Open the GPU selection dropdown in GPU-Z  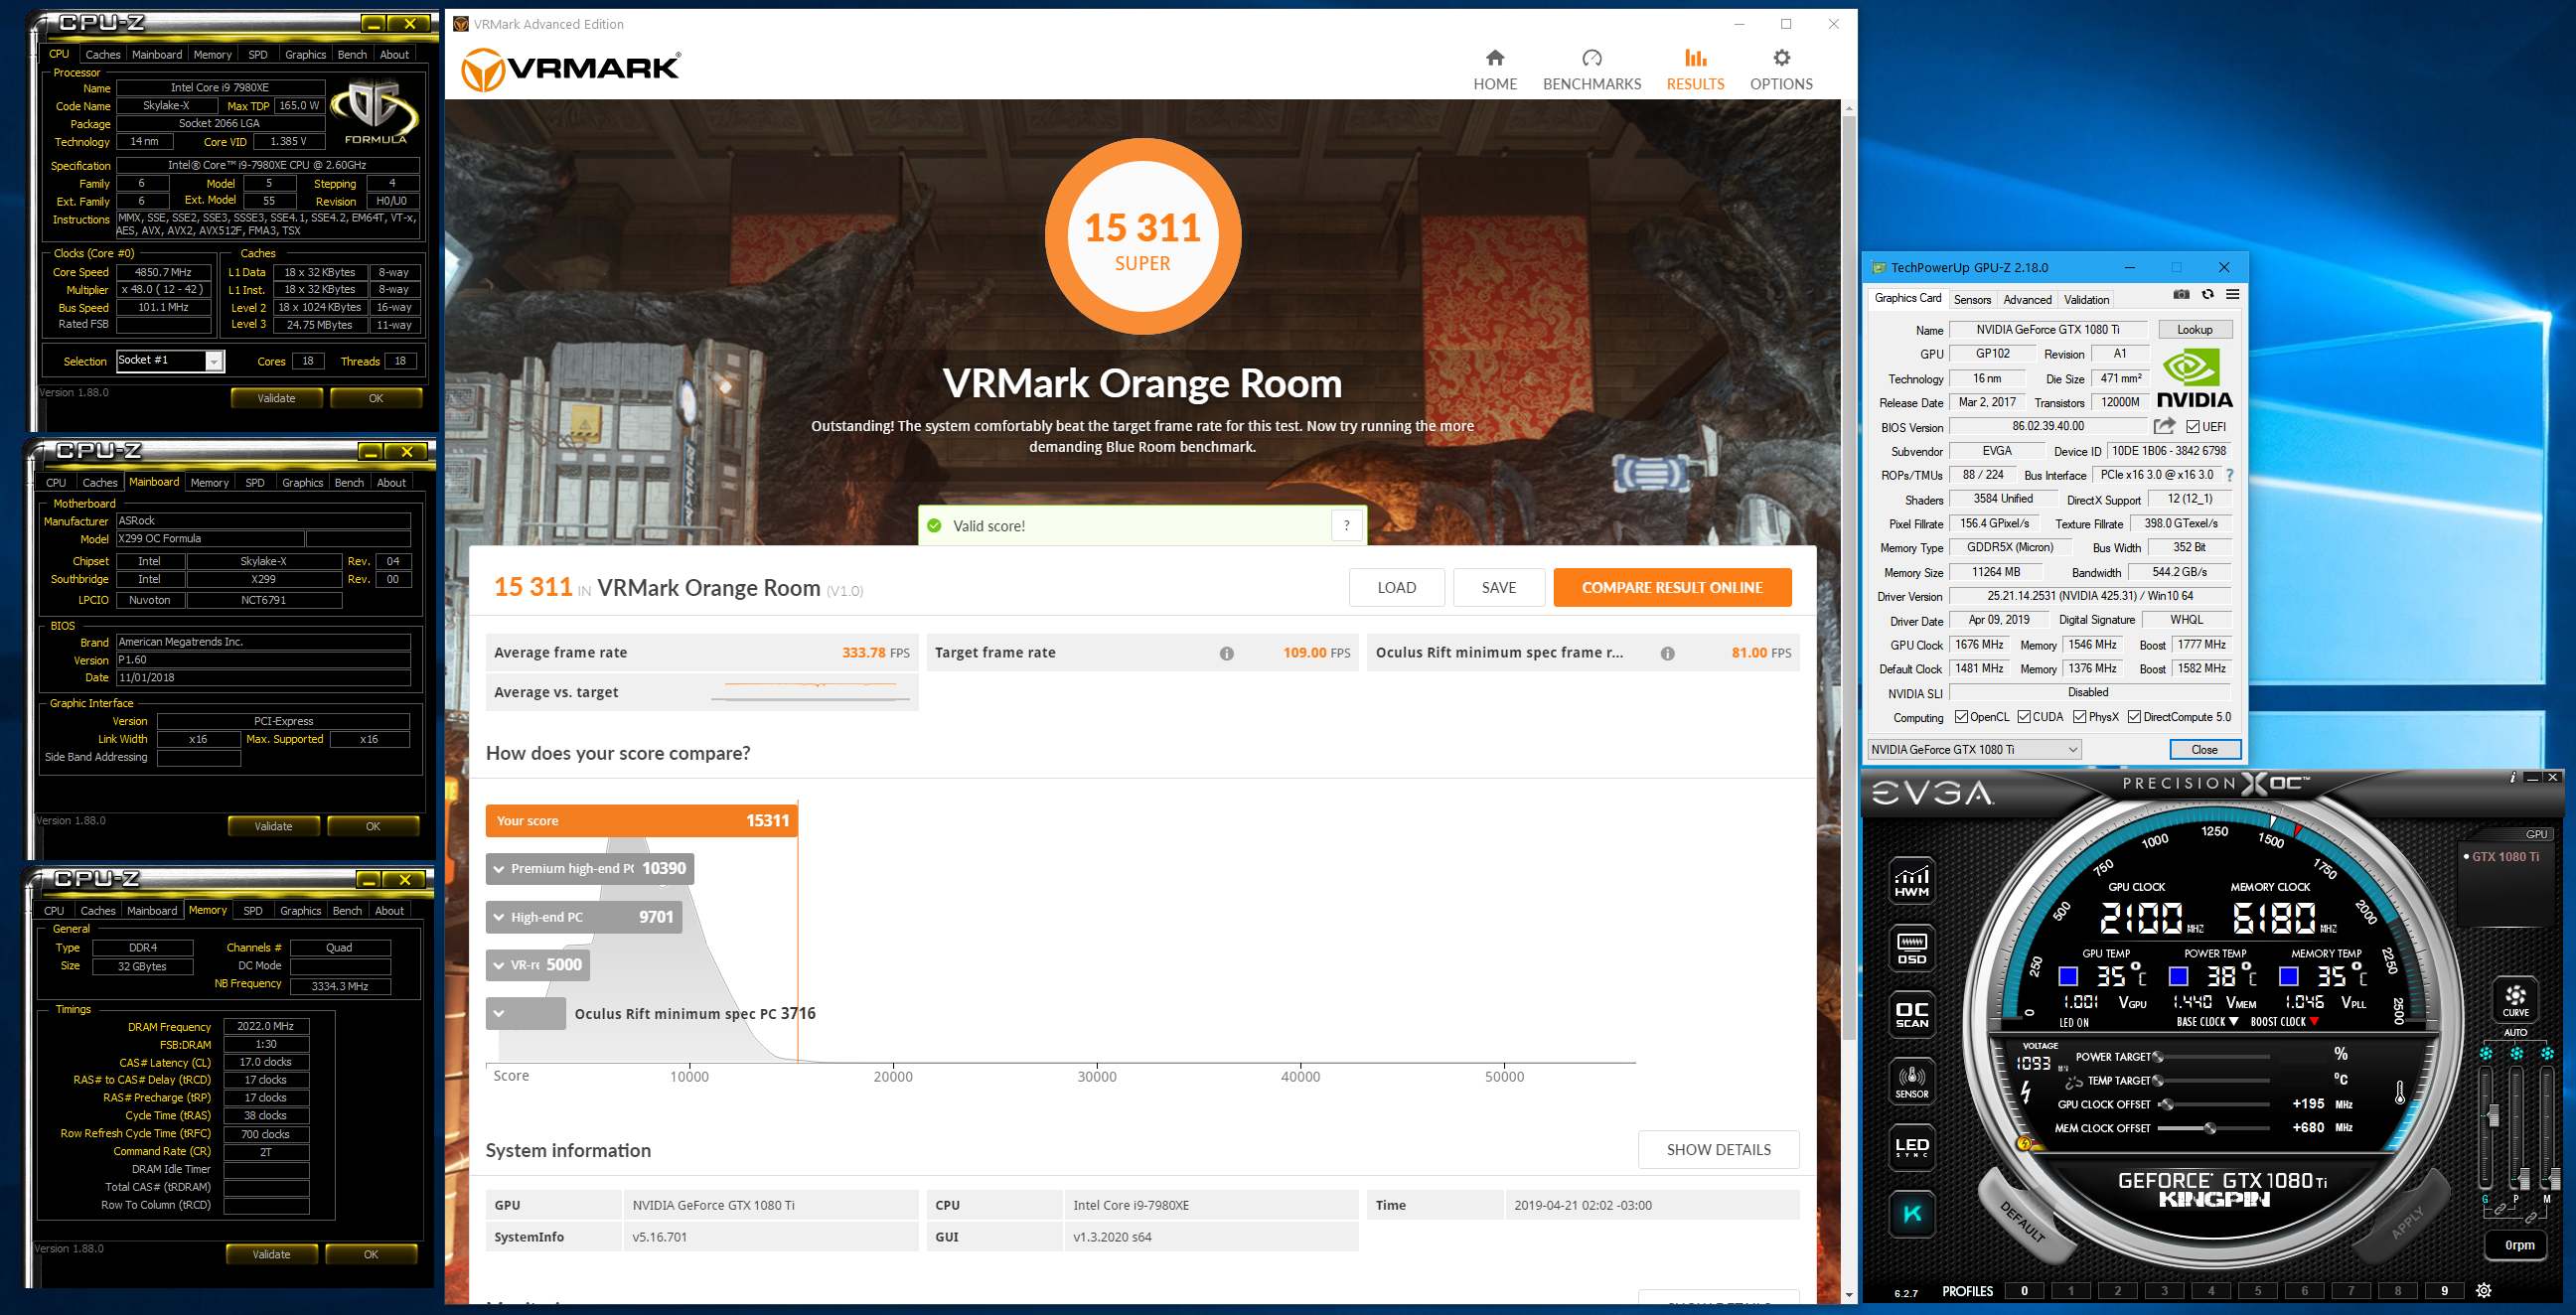tap(1974, 749)
